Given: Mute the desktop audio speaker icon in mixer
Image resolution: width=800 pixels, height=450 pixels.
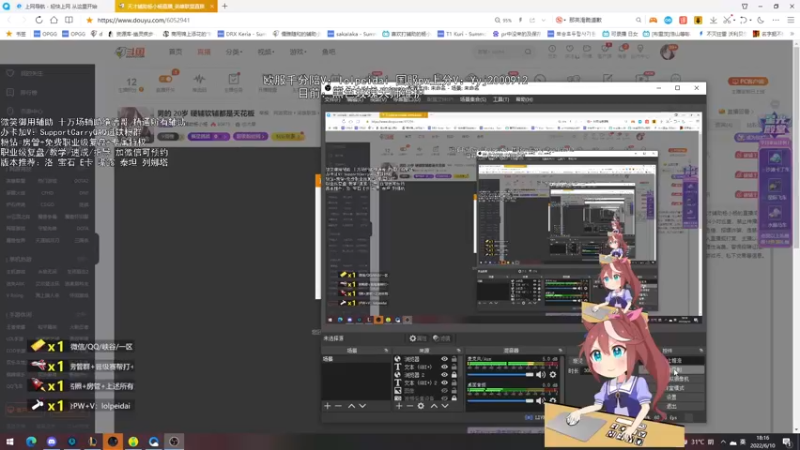Looking at the screenshot, I should [541, 401].
